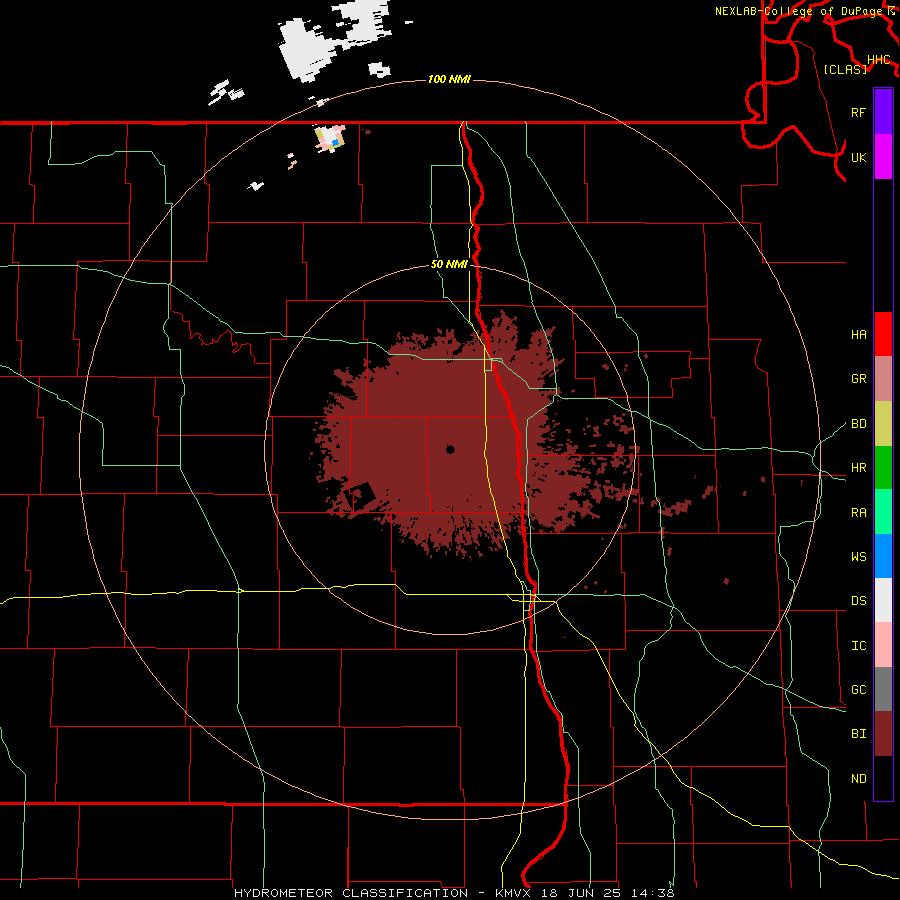
Task: Click the HYDROMETEOR CLASSIFICATION caption text
Action: point(351,893)
